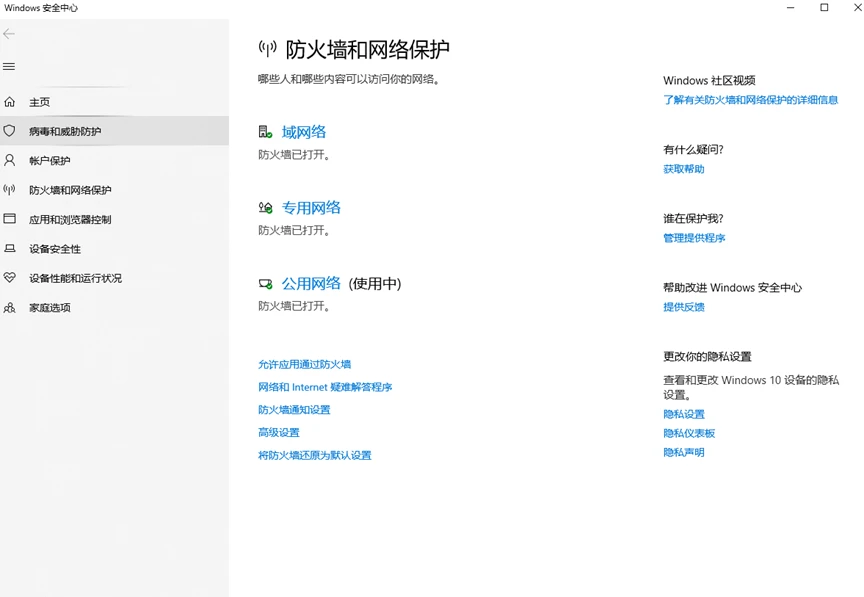Click the person icon for 帐户保护
Viewport: 864px width, 597px height.
(x=9, y=160)
